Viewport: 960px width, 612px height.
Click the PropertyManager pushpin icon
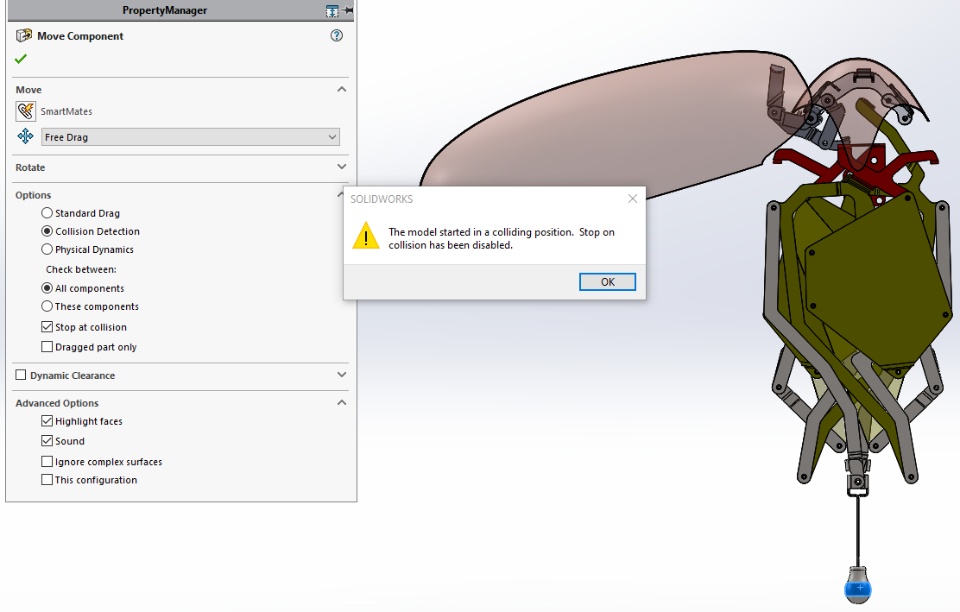(348, 10)
